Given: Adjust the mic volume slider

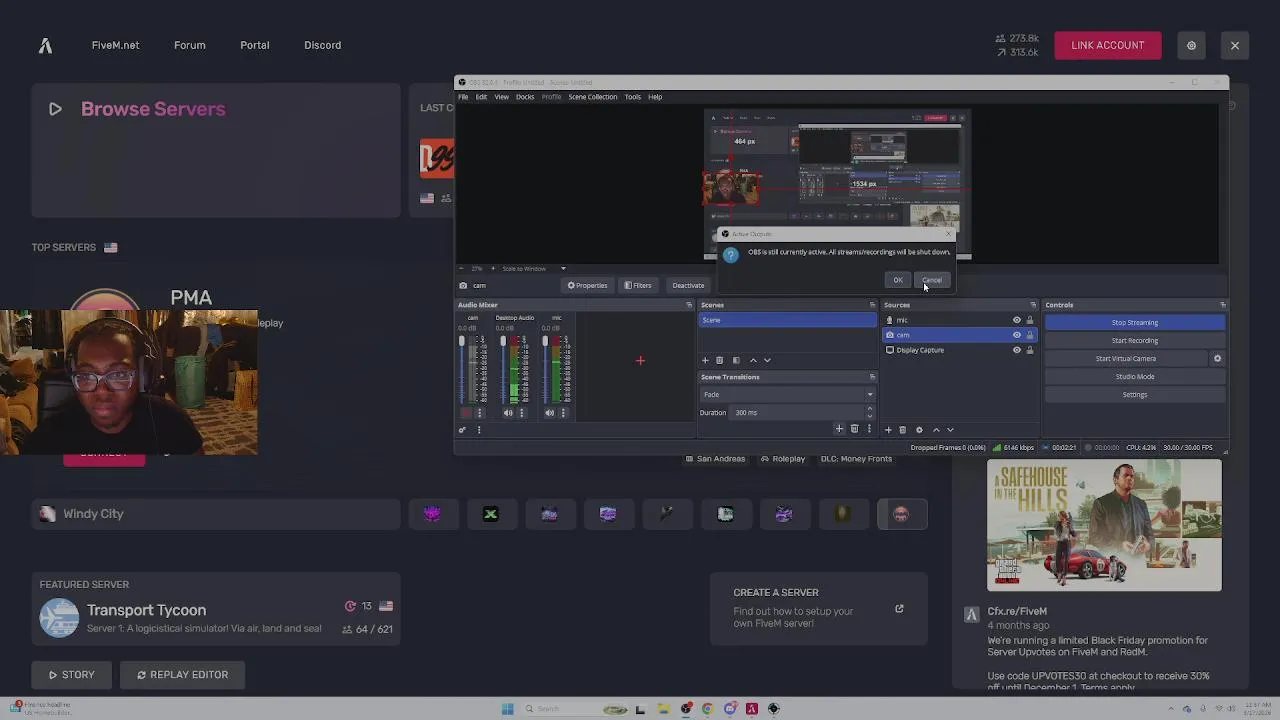Looking at the screenshot, I should pos(545,369).
